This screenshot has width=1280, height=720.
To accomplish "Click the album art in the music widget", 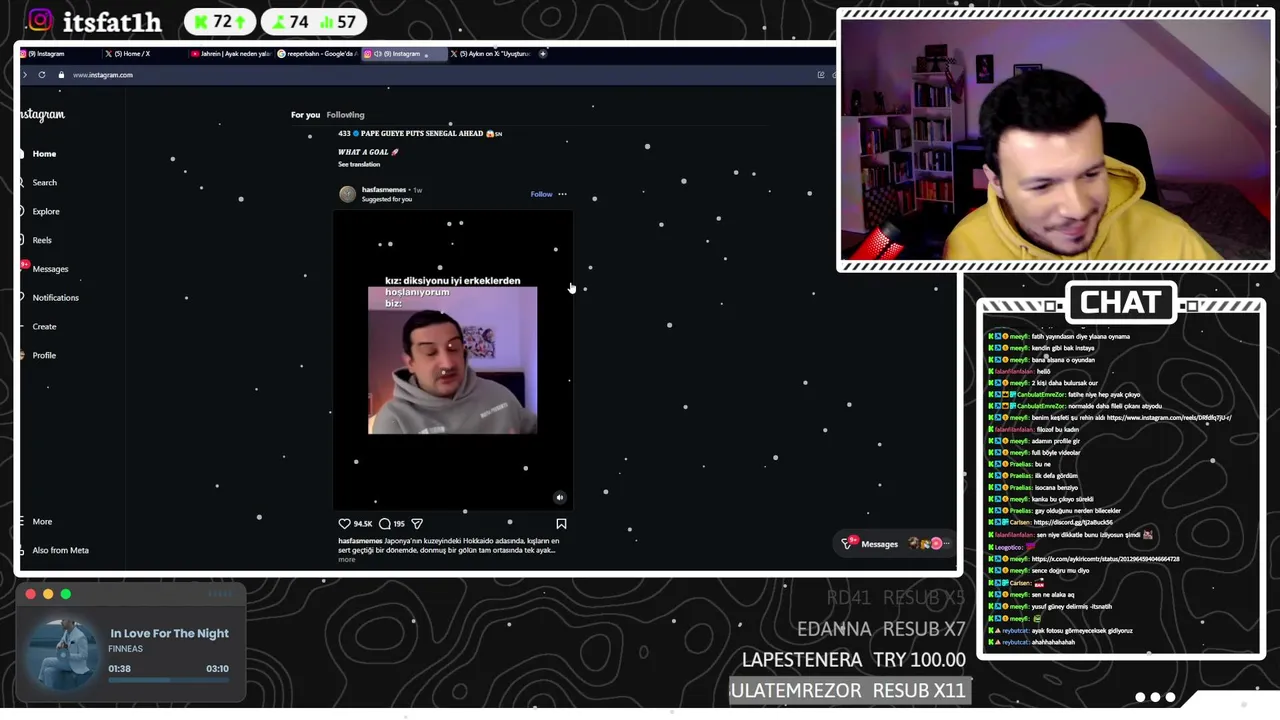I will tap(63, 654).
